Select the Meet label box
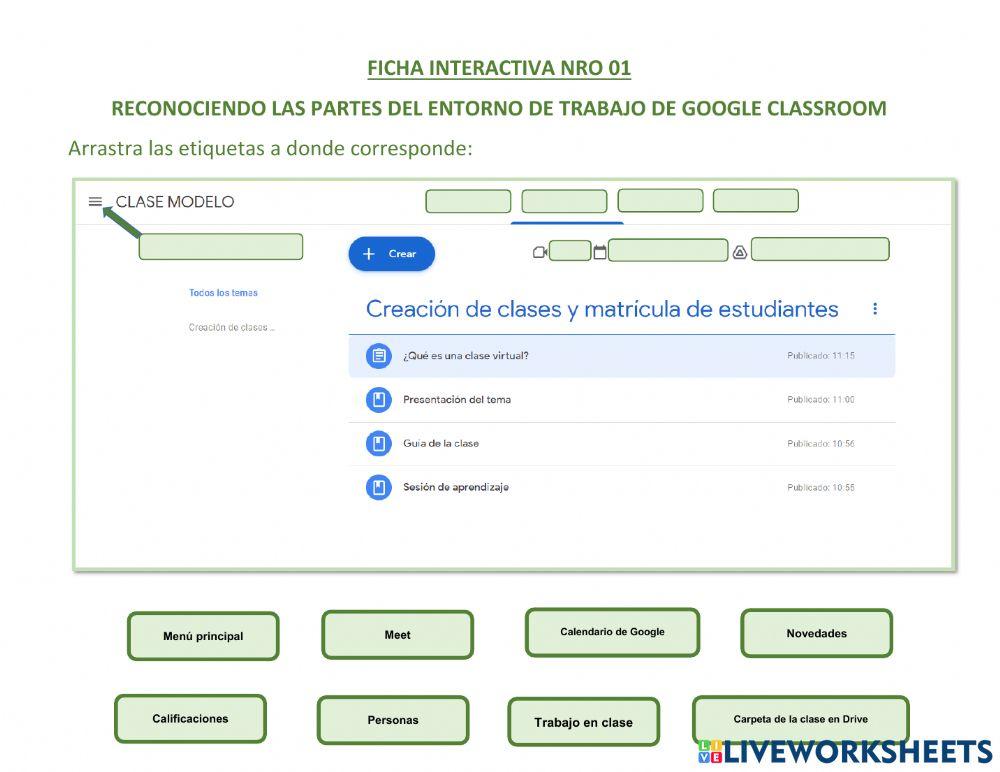The height and width of the screenshot is (772, 1000). click(x=397, y=635)
